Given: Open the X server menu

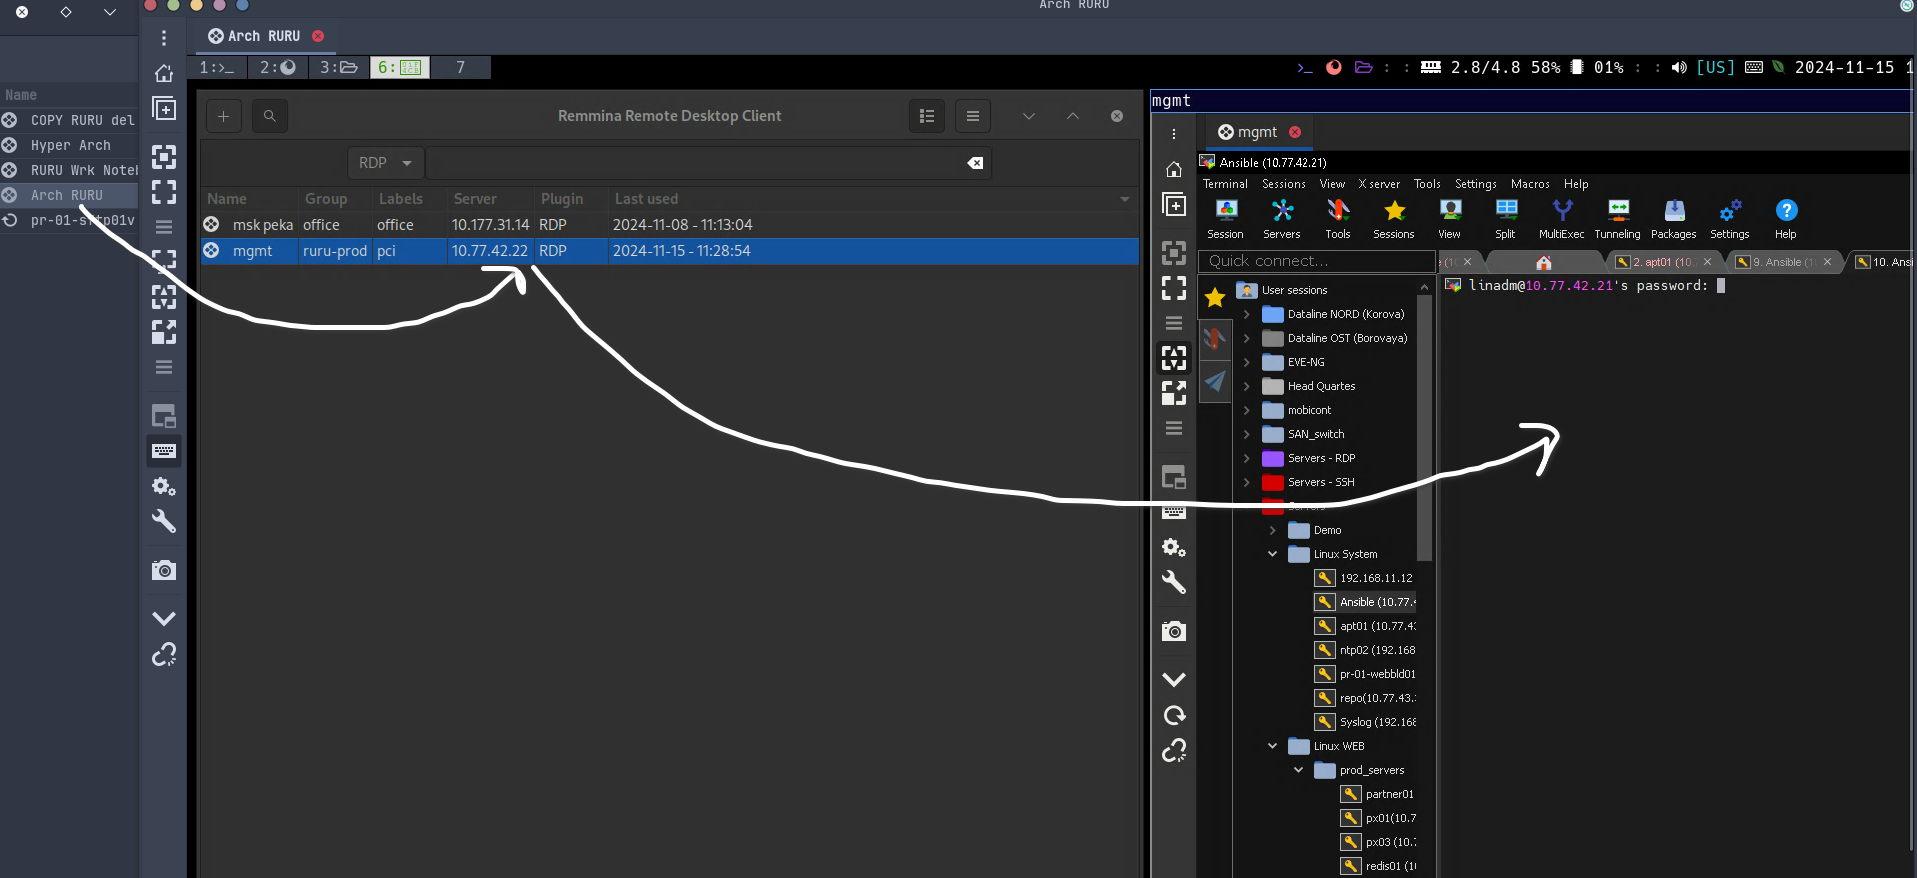Looking at the screenshot, I should point(1379,184).
